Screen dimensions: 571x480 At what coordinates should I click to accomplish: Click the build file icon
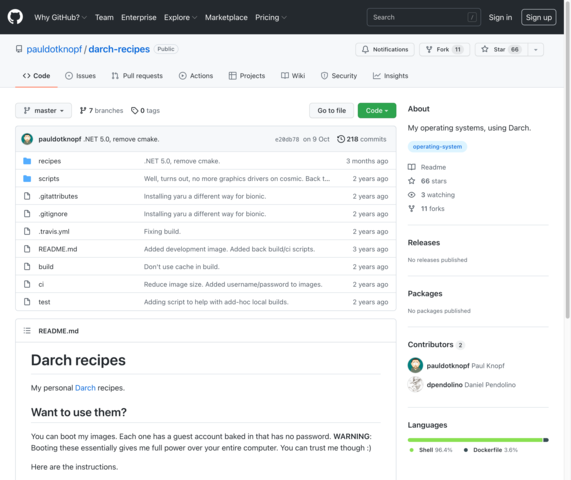pyautogui.click(x=27, y=267)
